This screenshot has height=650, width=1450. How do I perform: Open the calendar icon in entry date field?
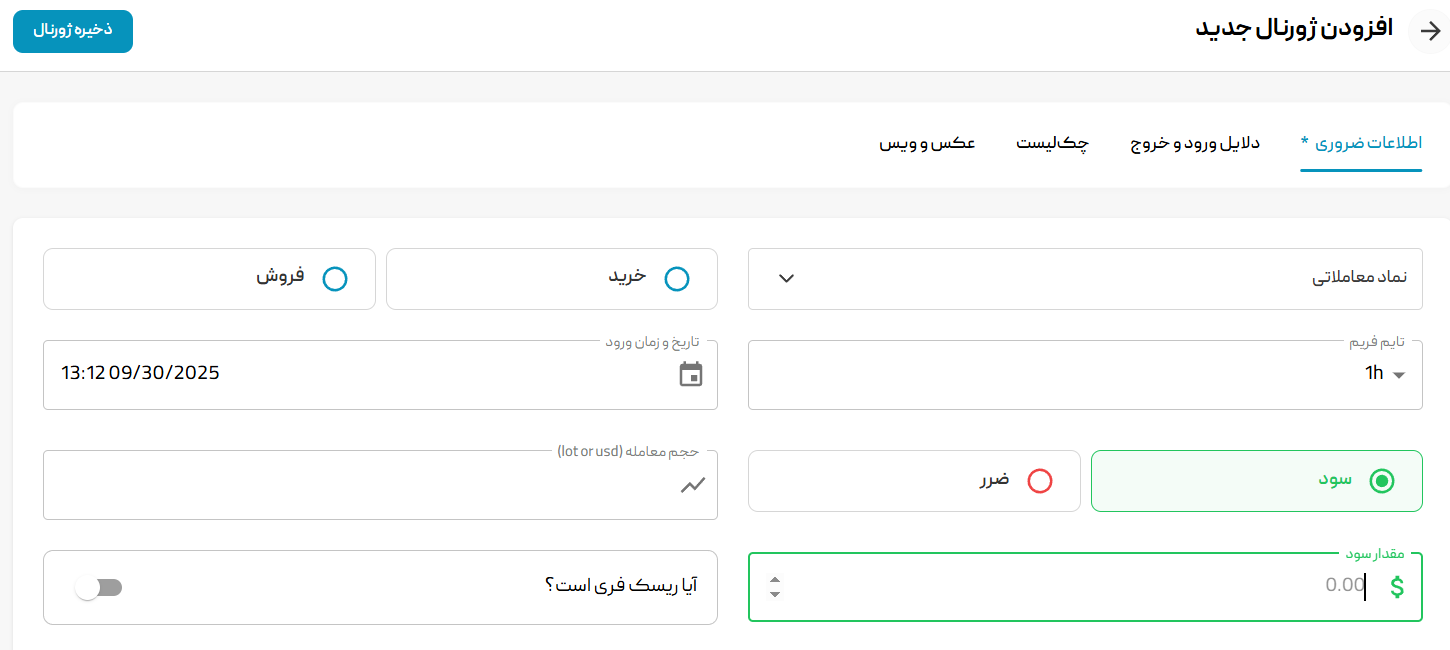(692, 375)
